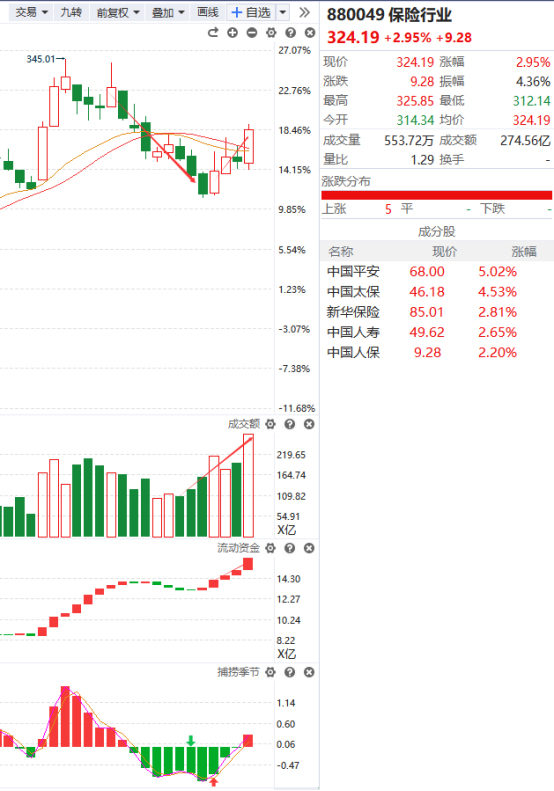Click the 5.02% change of 中国平安
Viewport: 554px width, 791px height.
coord(497,272)
